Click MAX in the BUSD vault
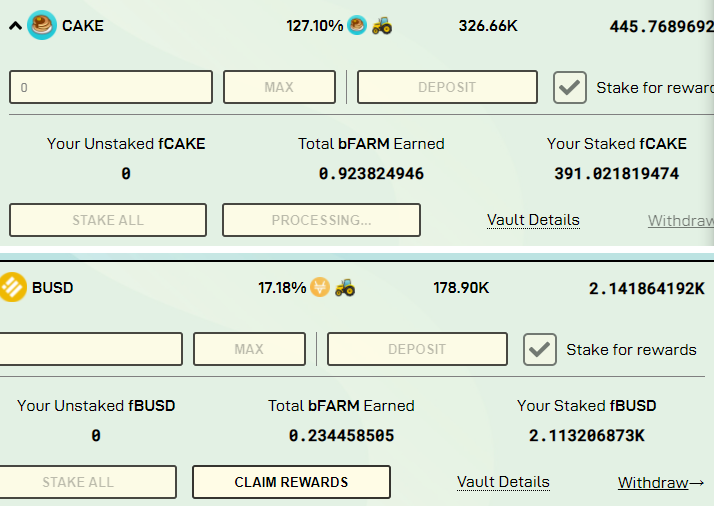 tap(249, 349)
